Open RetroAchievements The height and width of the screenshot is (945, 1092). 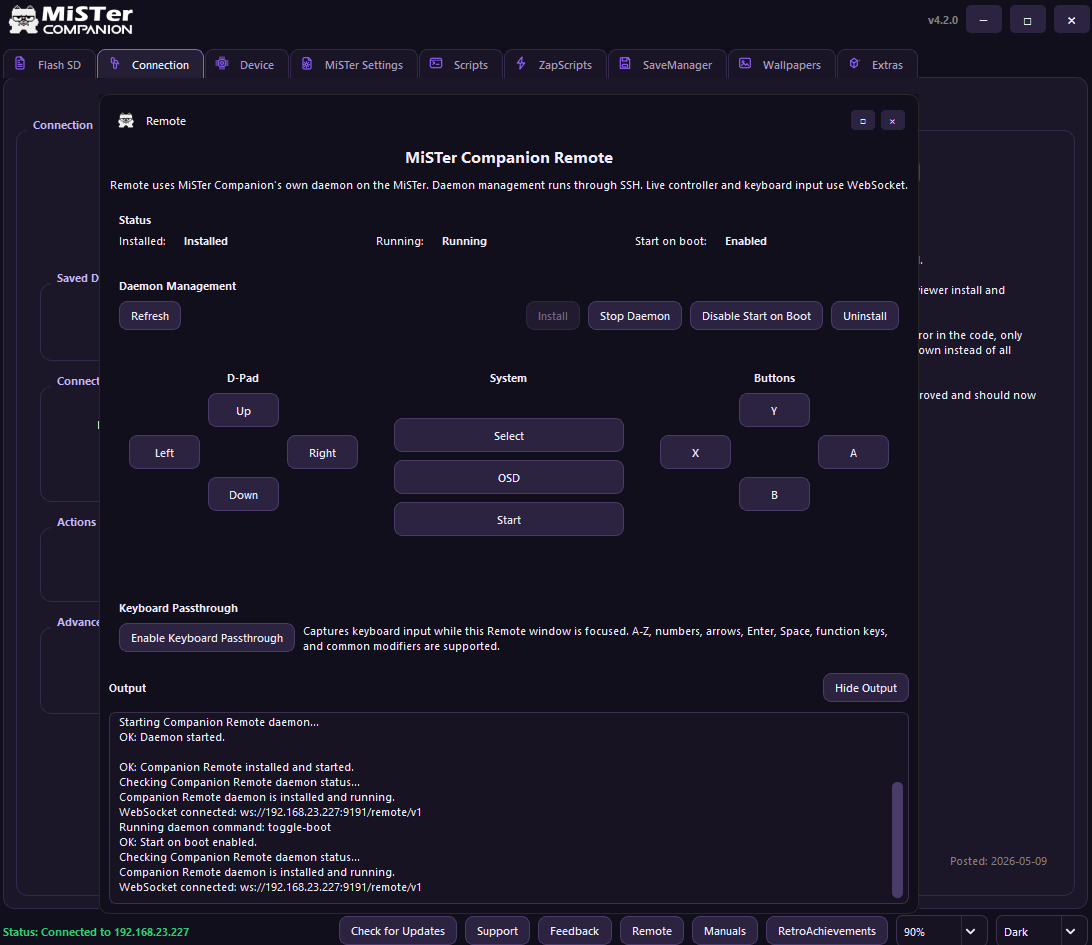coord(827,930)
